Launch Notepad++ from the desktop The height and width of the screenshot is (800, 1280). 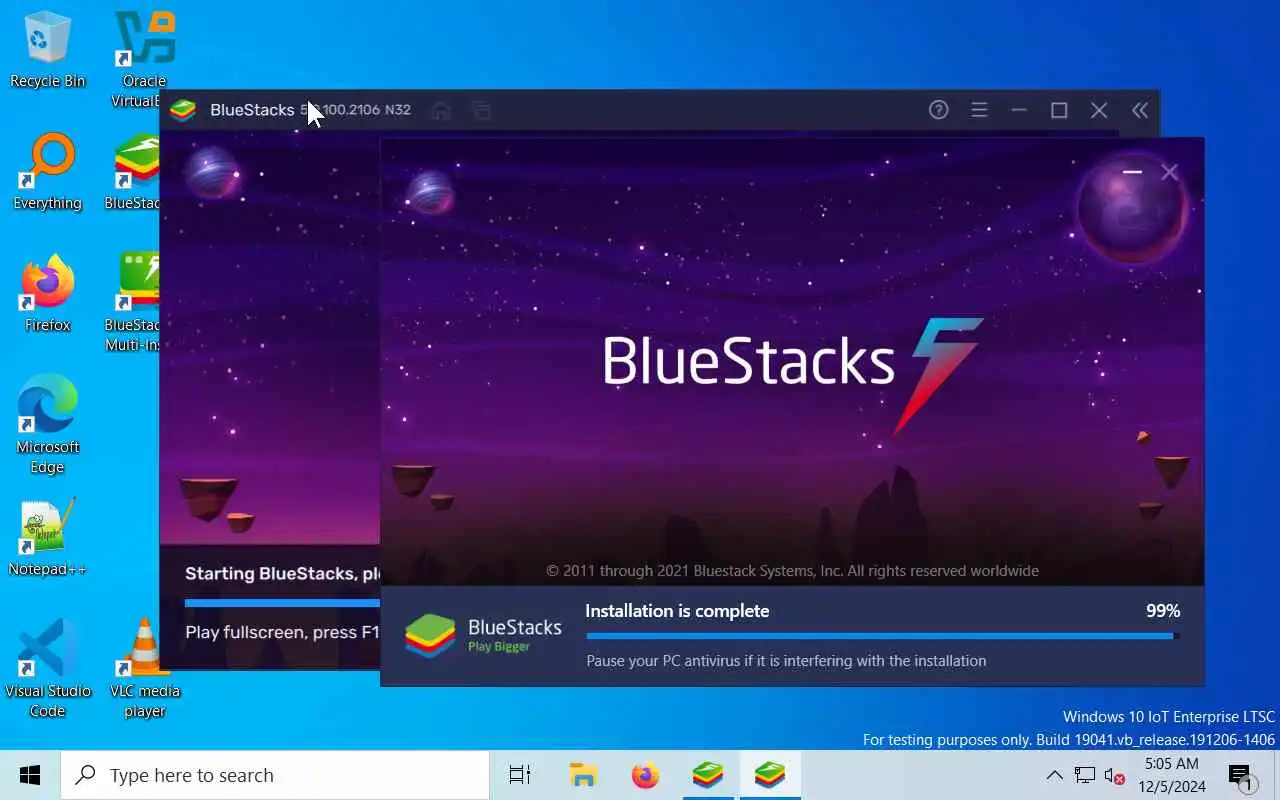pyautogui.click(x=47, y=538)
